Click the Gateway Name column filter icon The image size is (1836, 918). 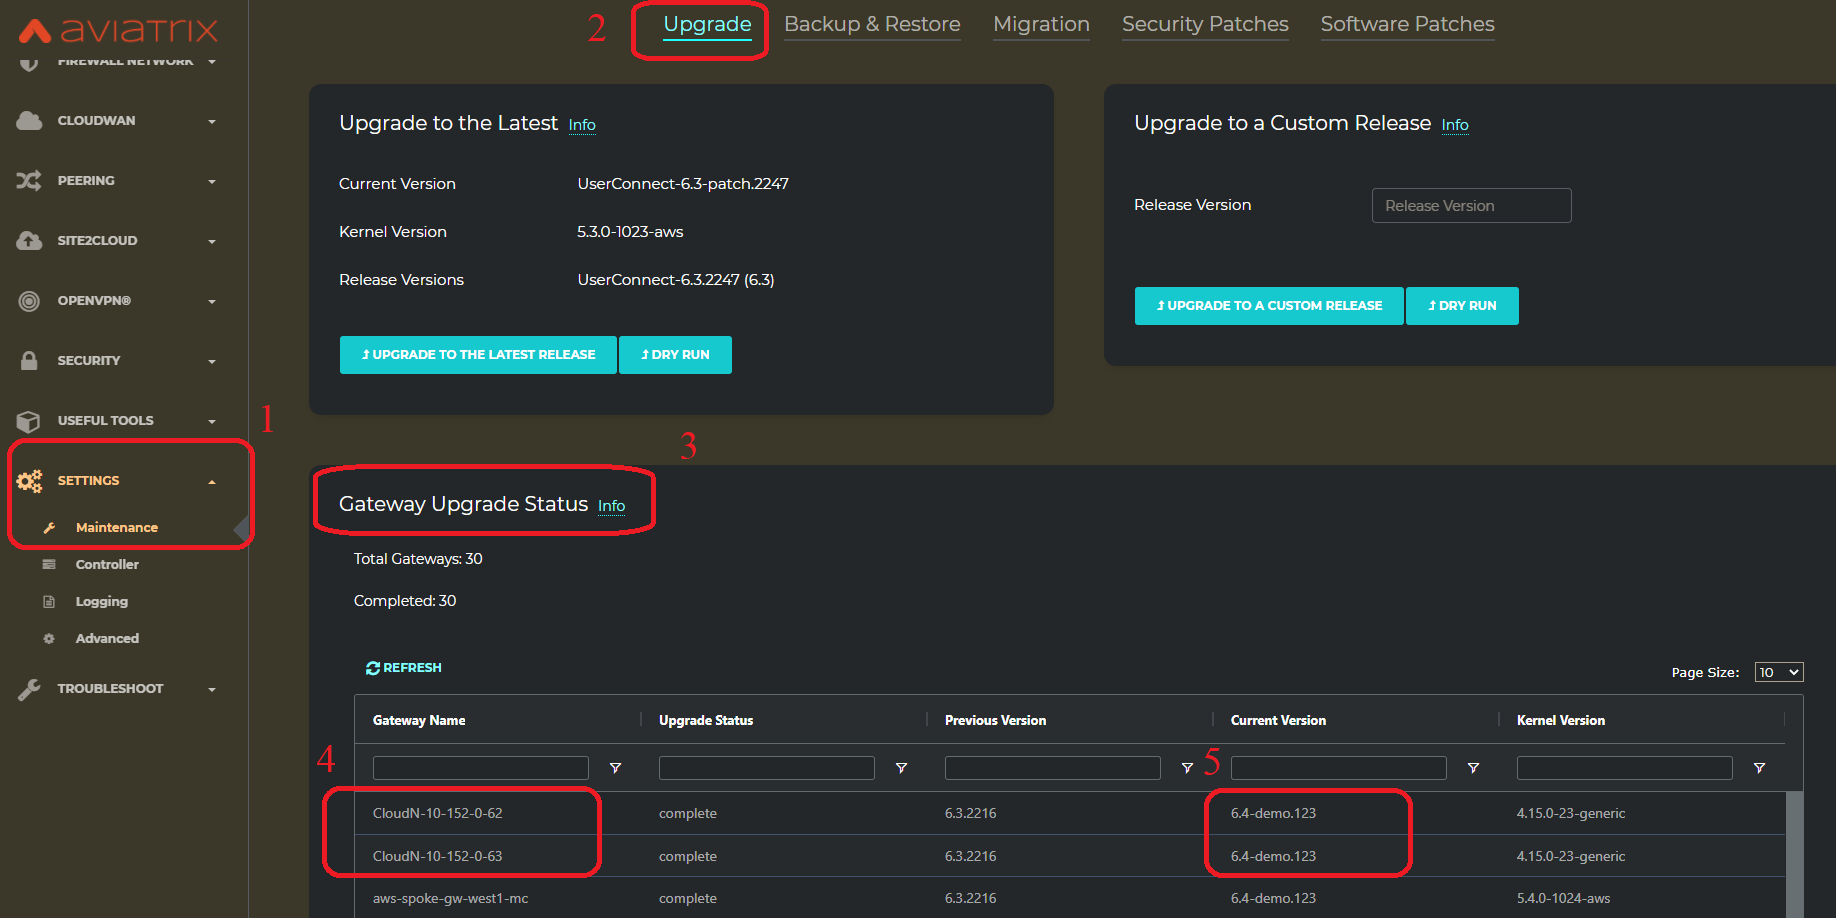click(x=615, y=768)
